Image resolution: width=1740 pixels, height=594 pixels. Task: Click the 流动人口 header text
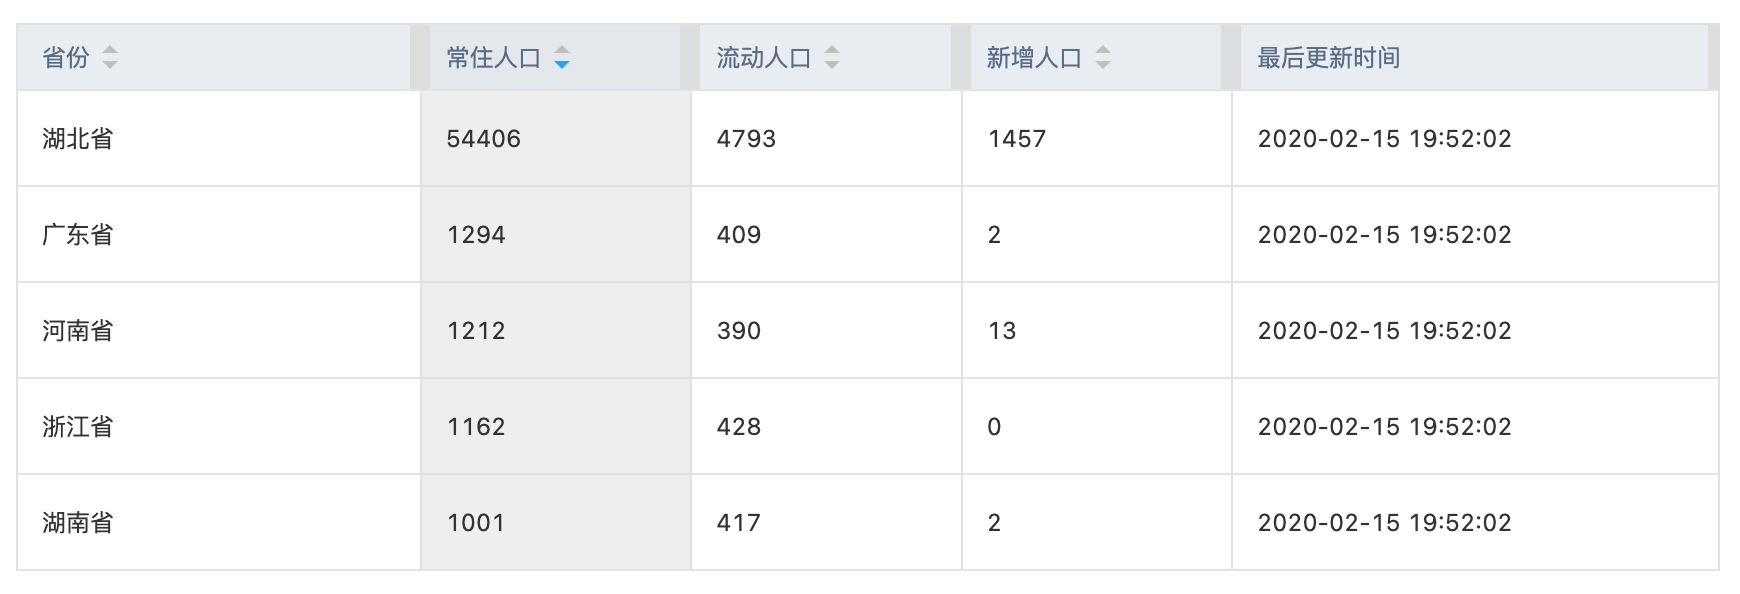(x=764, y=58)
